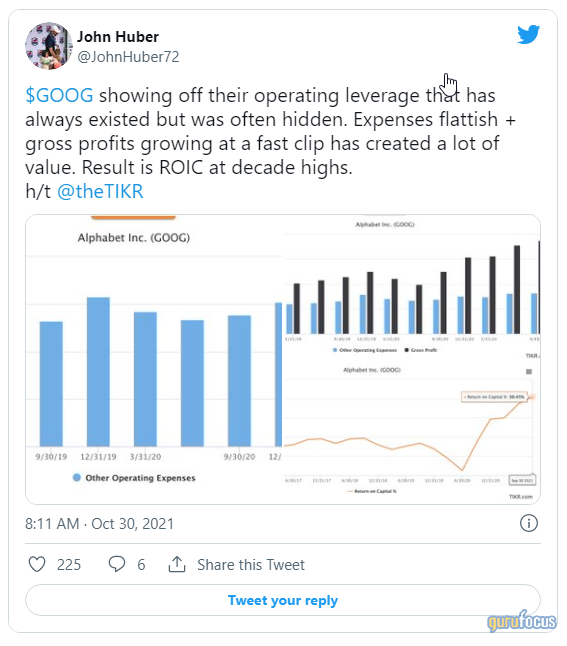Viewport: 567px width, 646px height.
Task: Toggle Return on Capital % legend line
Action: point(372,491)
